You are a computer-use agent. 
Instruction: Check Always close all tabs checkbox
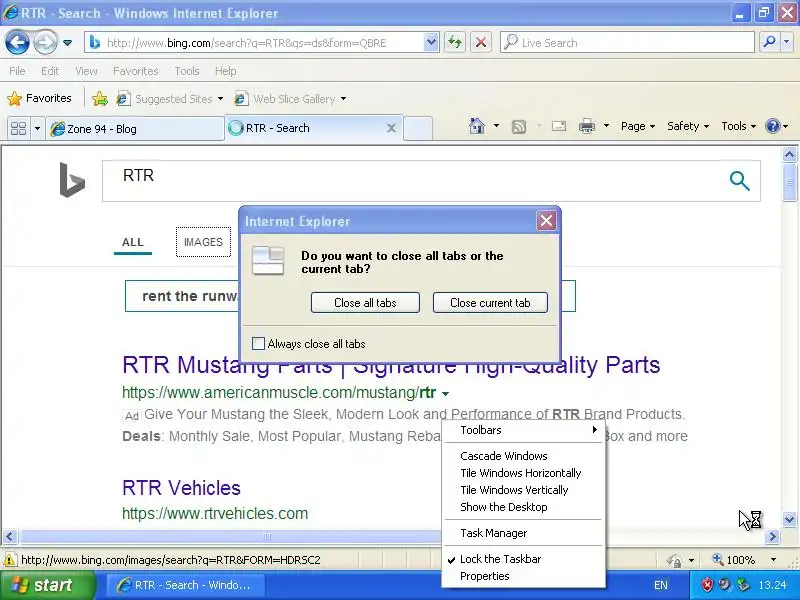(258, 343)
